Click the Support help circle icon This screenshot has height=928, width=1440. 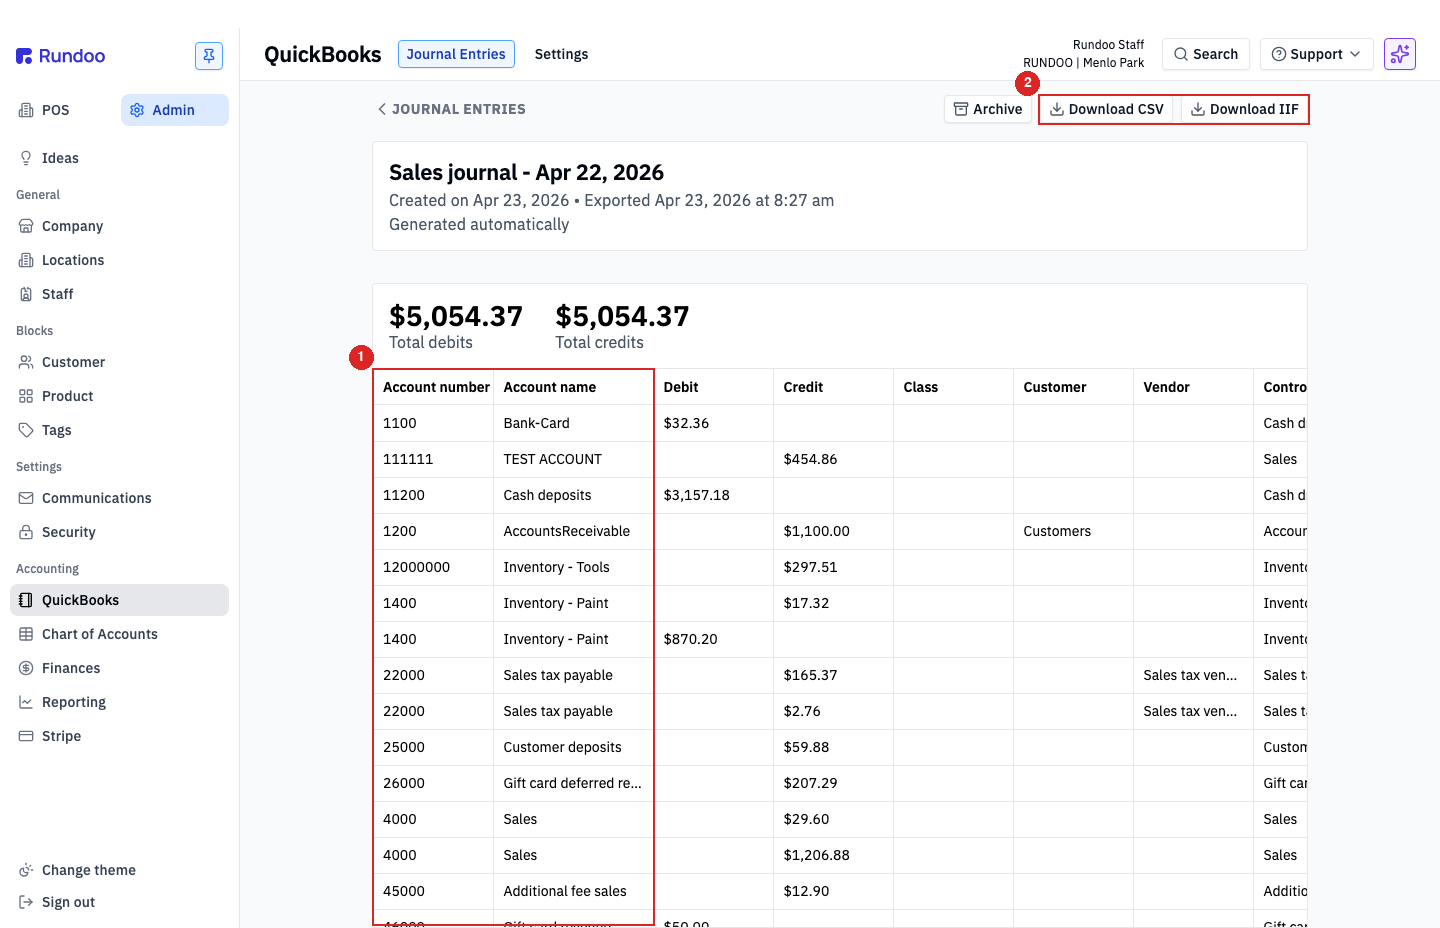coord(1278,54)
